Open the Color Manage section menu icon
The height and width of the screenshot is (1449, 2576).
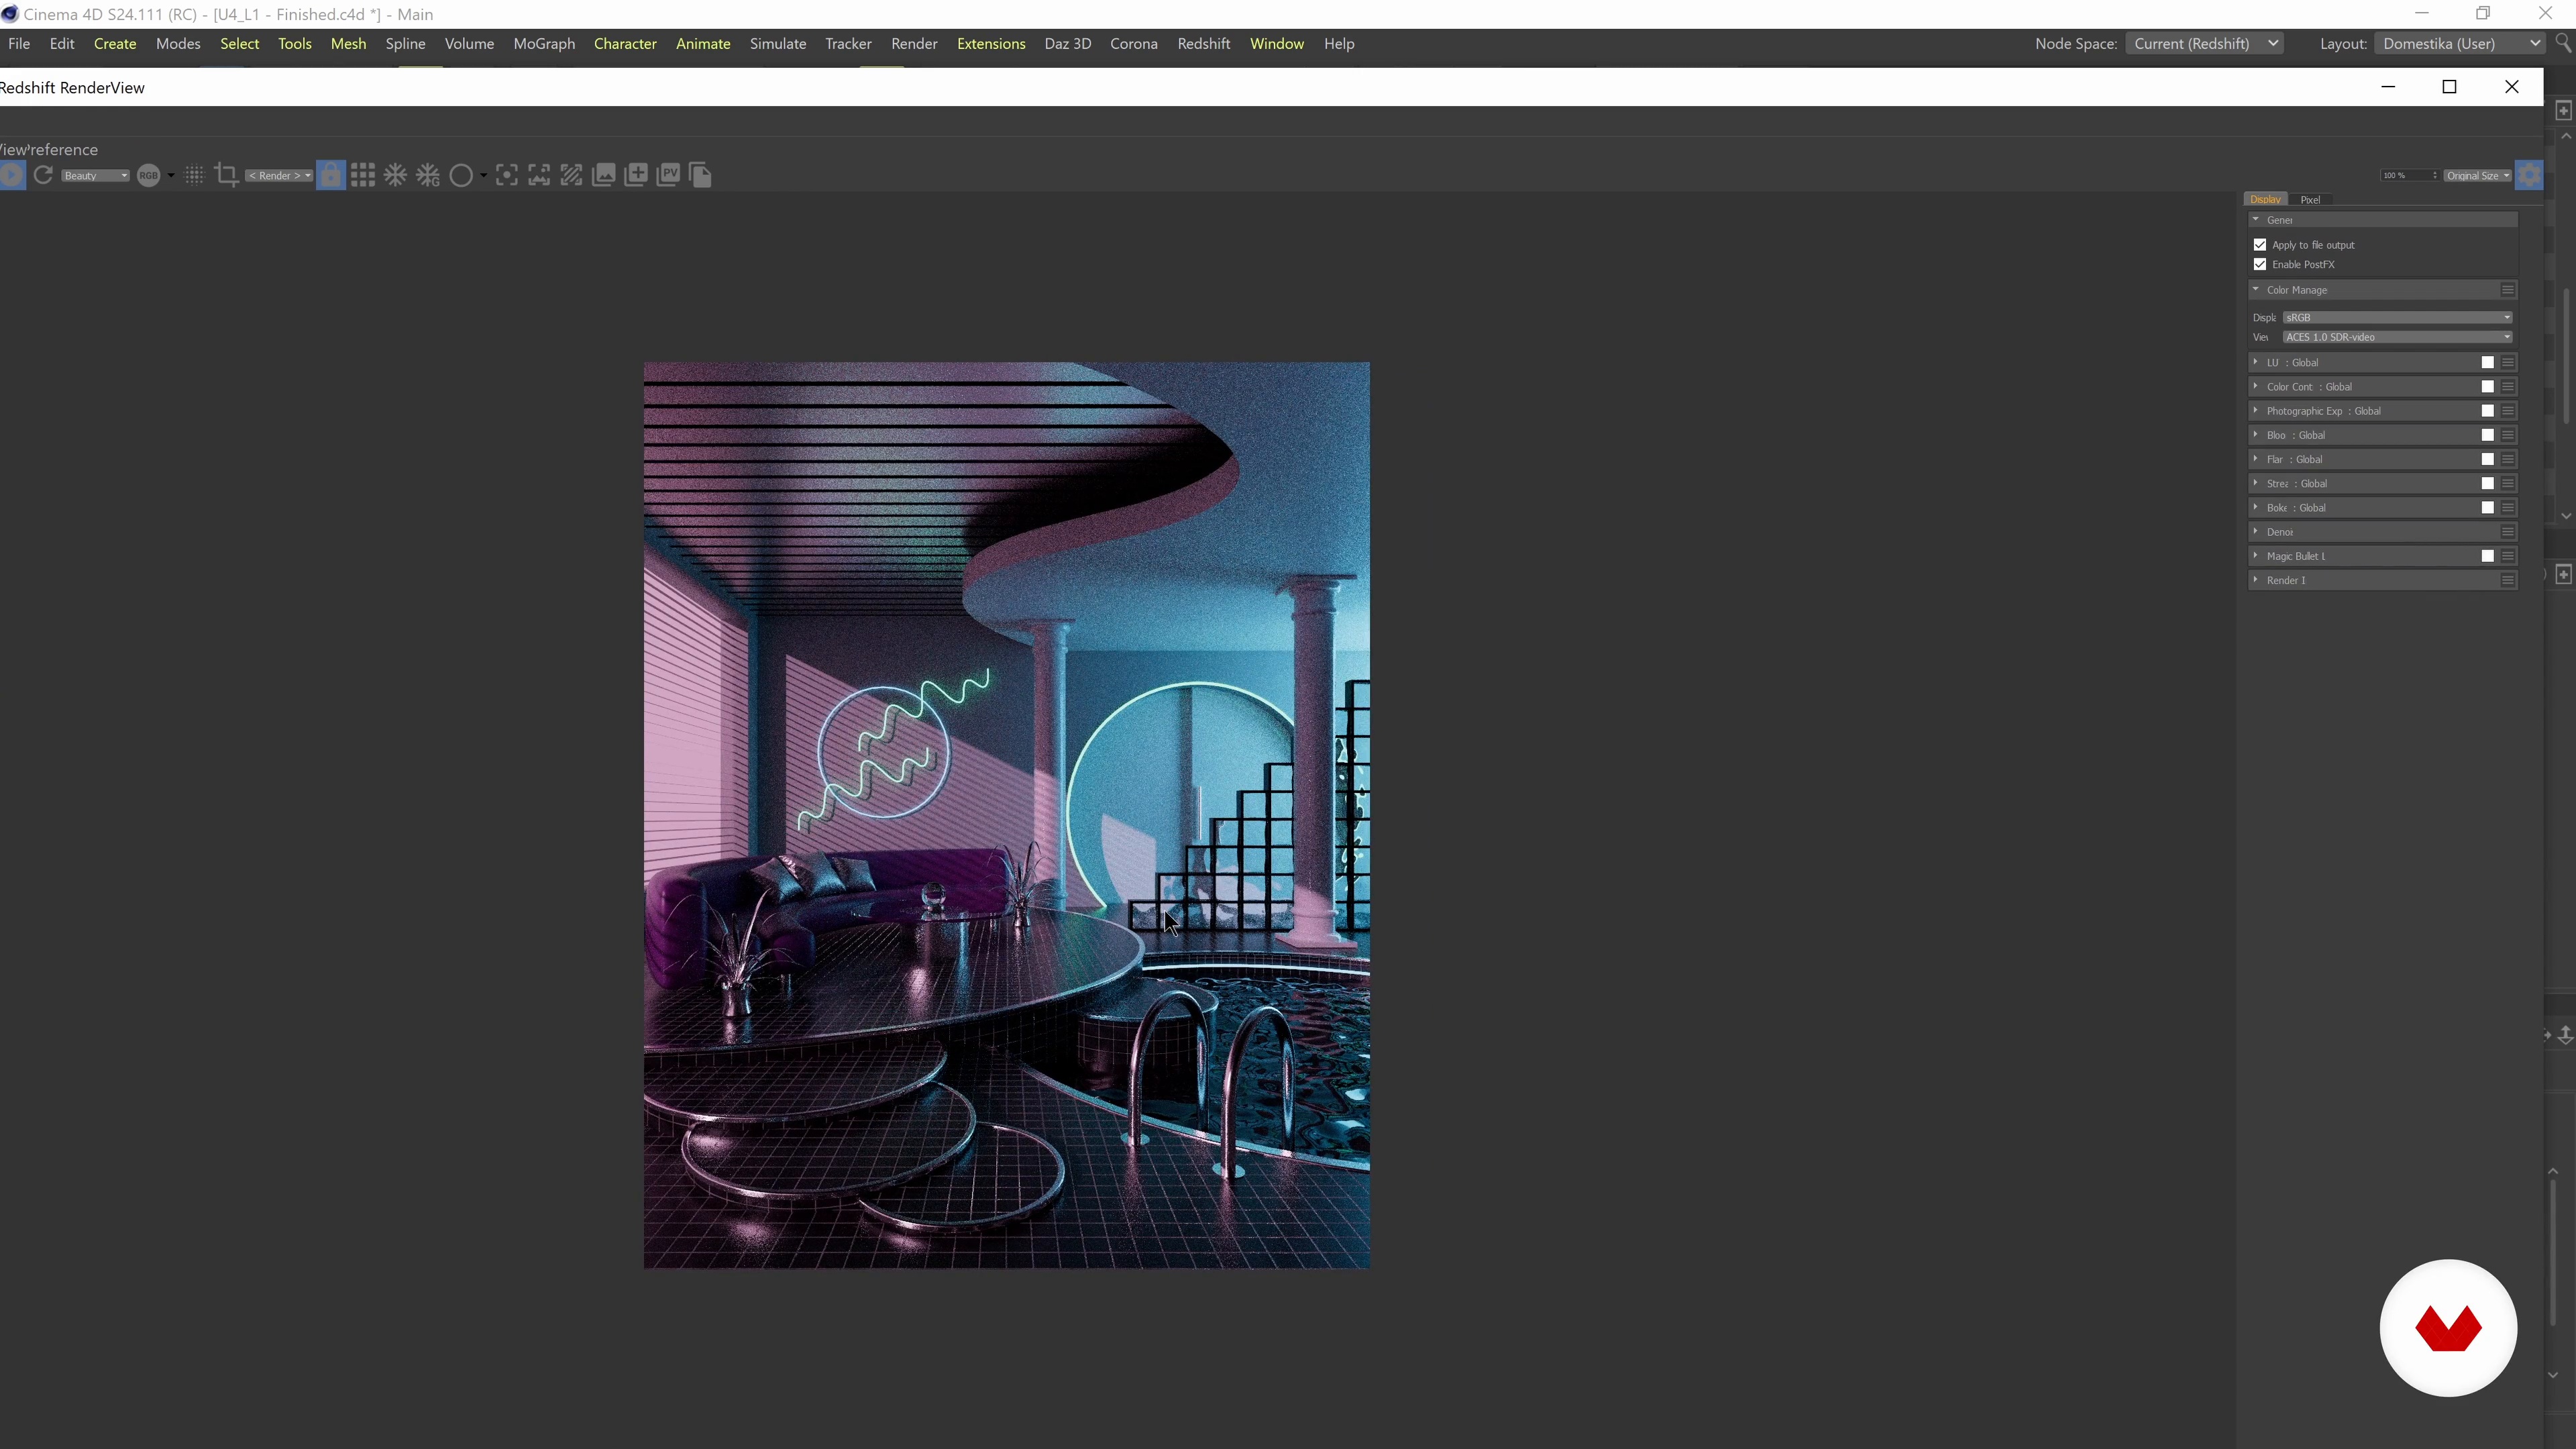tap(2508, 290)
